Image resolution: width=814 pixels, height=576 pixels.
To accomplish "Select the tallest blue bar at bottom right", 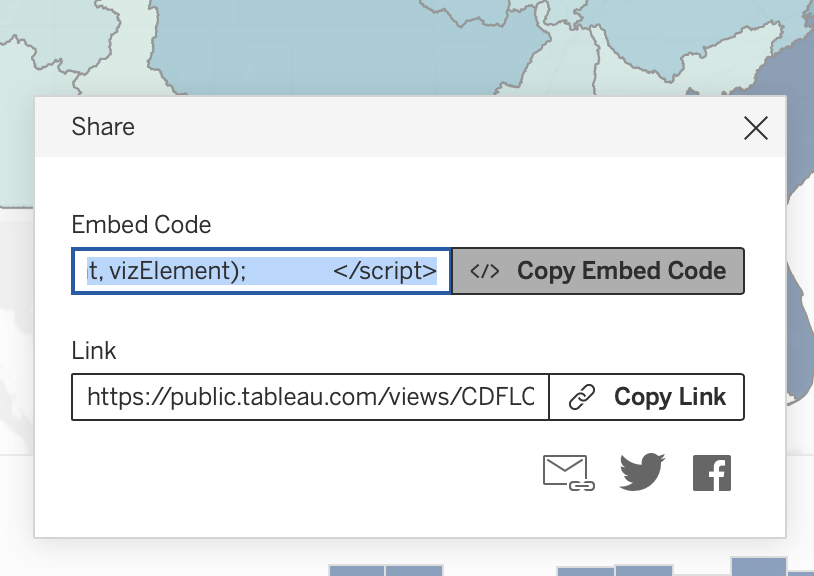I will tap(758, 567).
